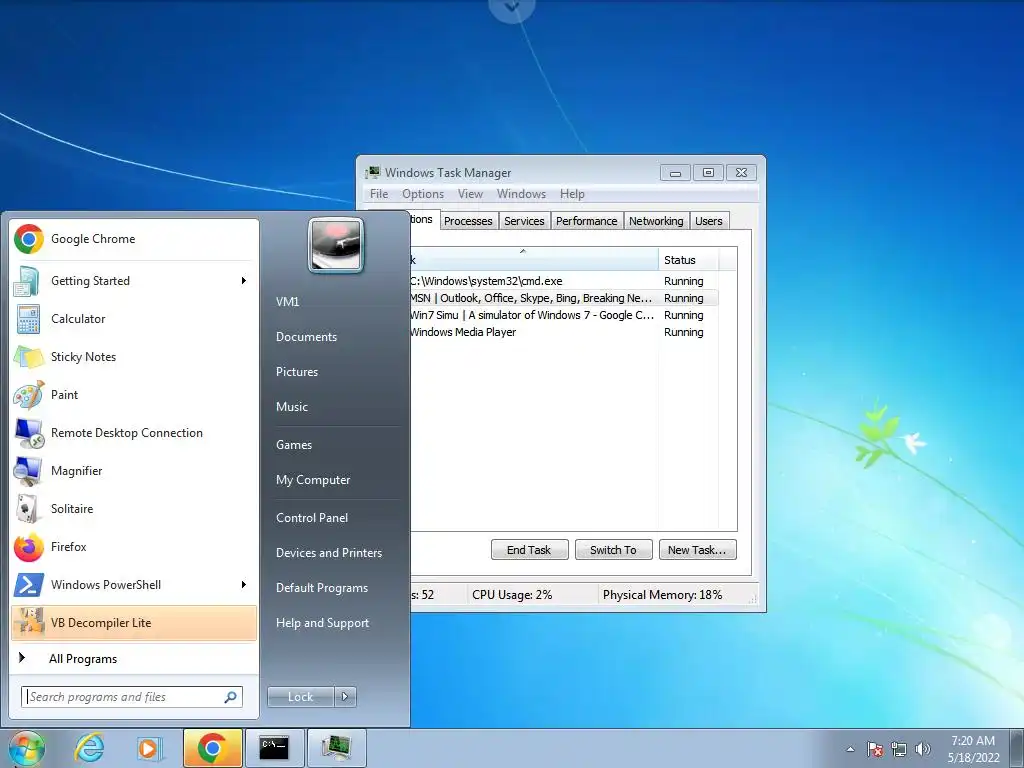Viewport: 1024px width, 768px height.
Task: Open the Sticky Notes icon
Action: (29, 357)
